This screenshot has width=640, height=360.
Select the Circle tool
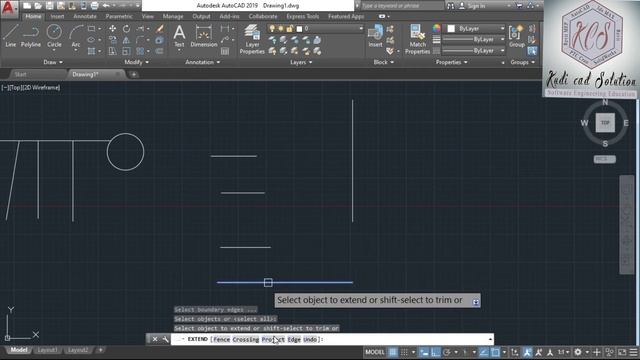point(54,36)
